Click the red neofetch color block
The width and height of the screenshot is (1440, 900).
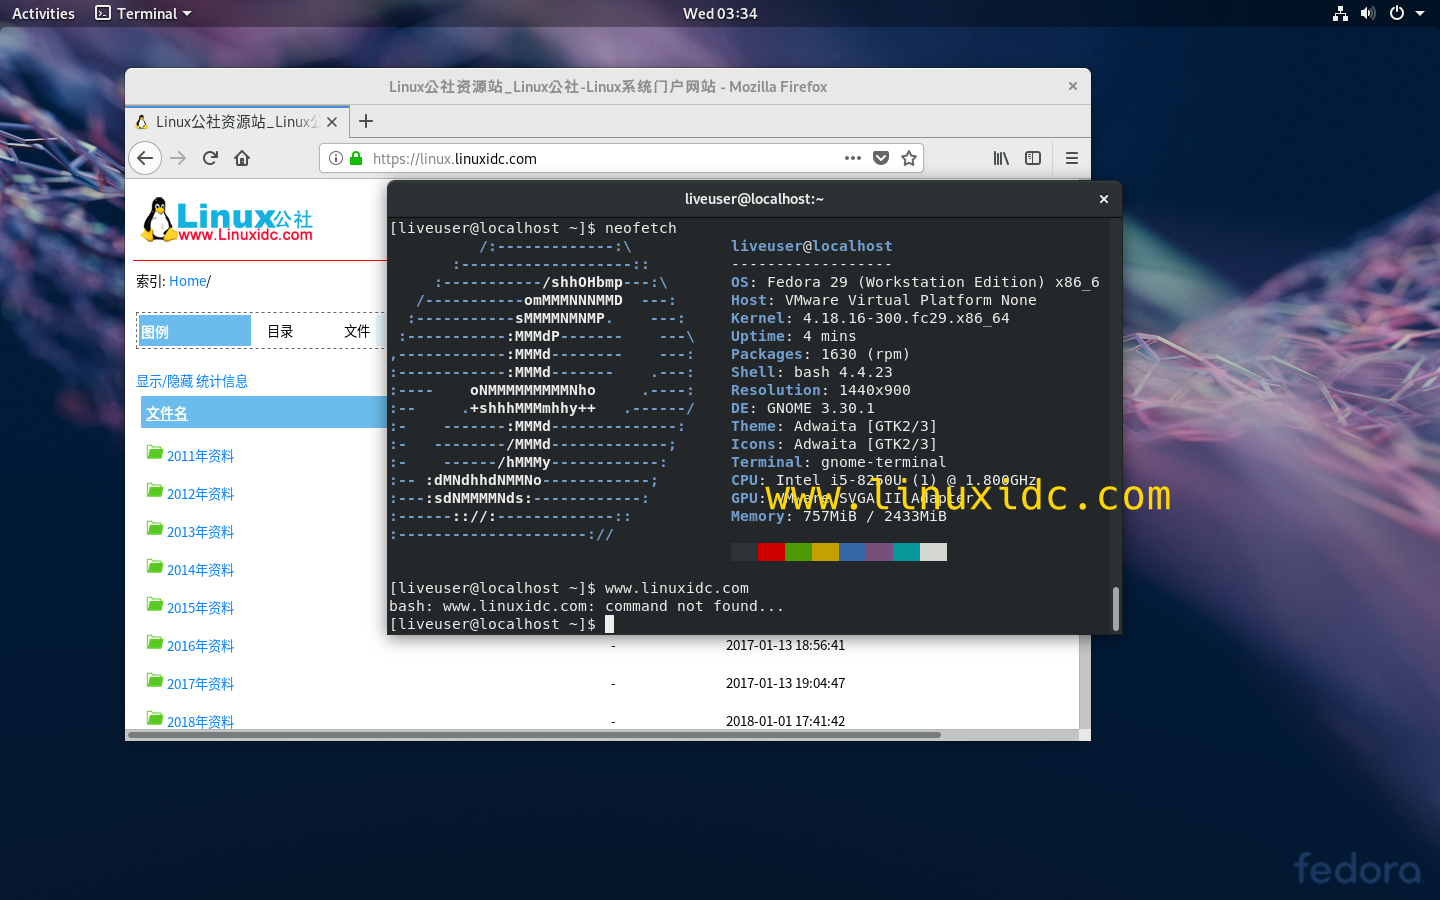click(x=771, y=552)
